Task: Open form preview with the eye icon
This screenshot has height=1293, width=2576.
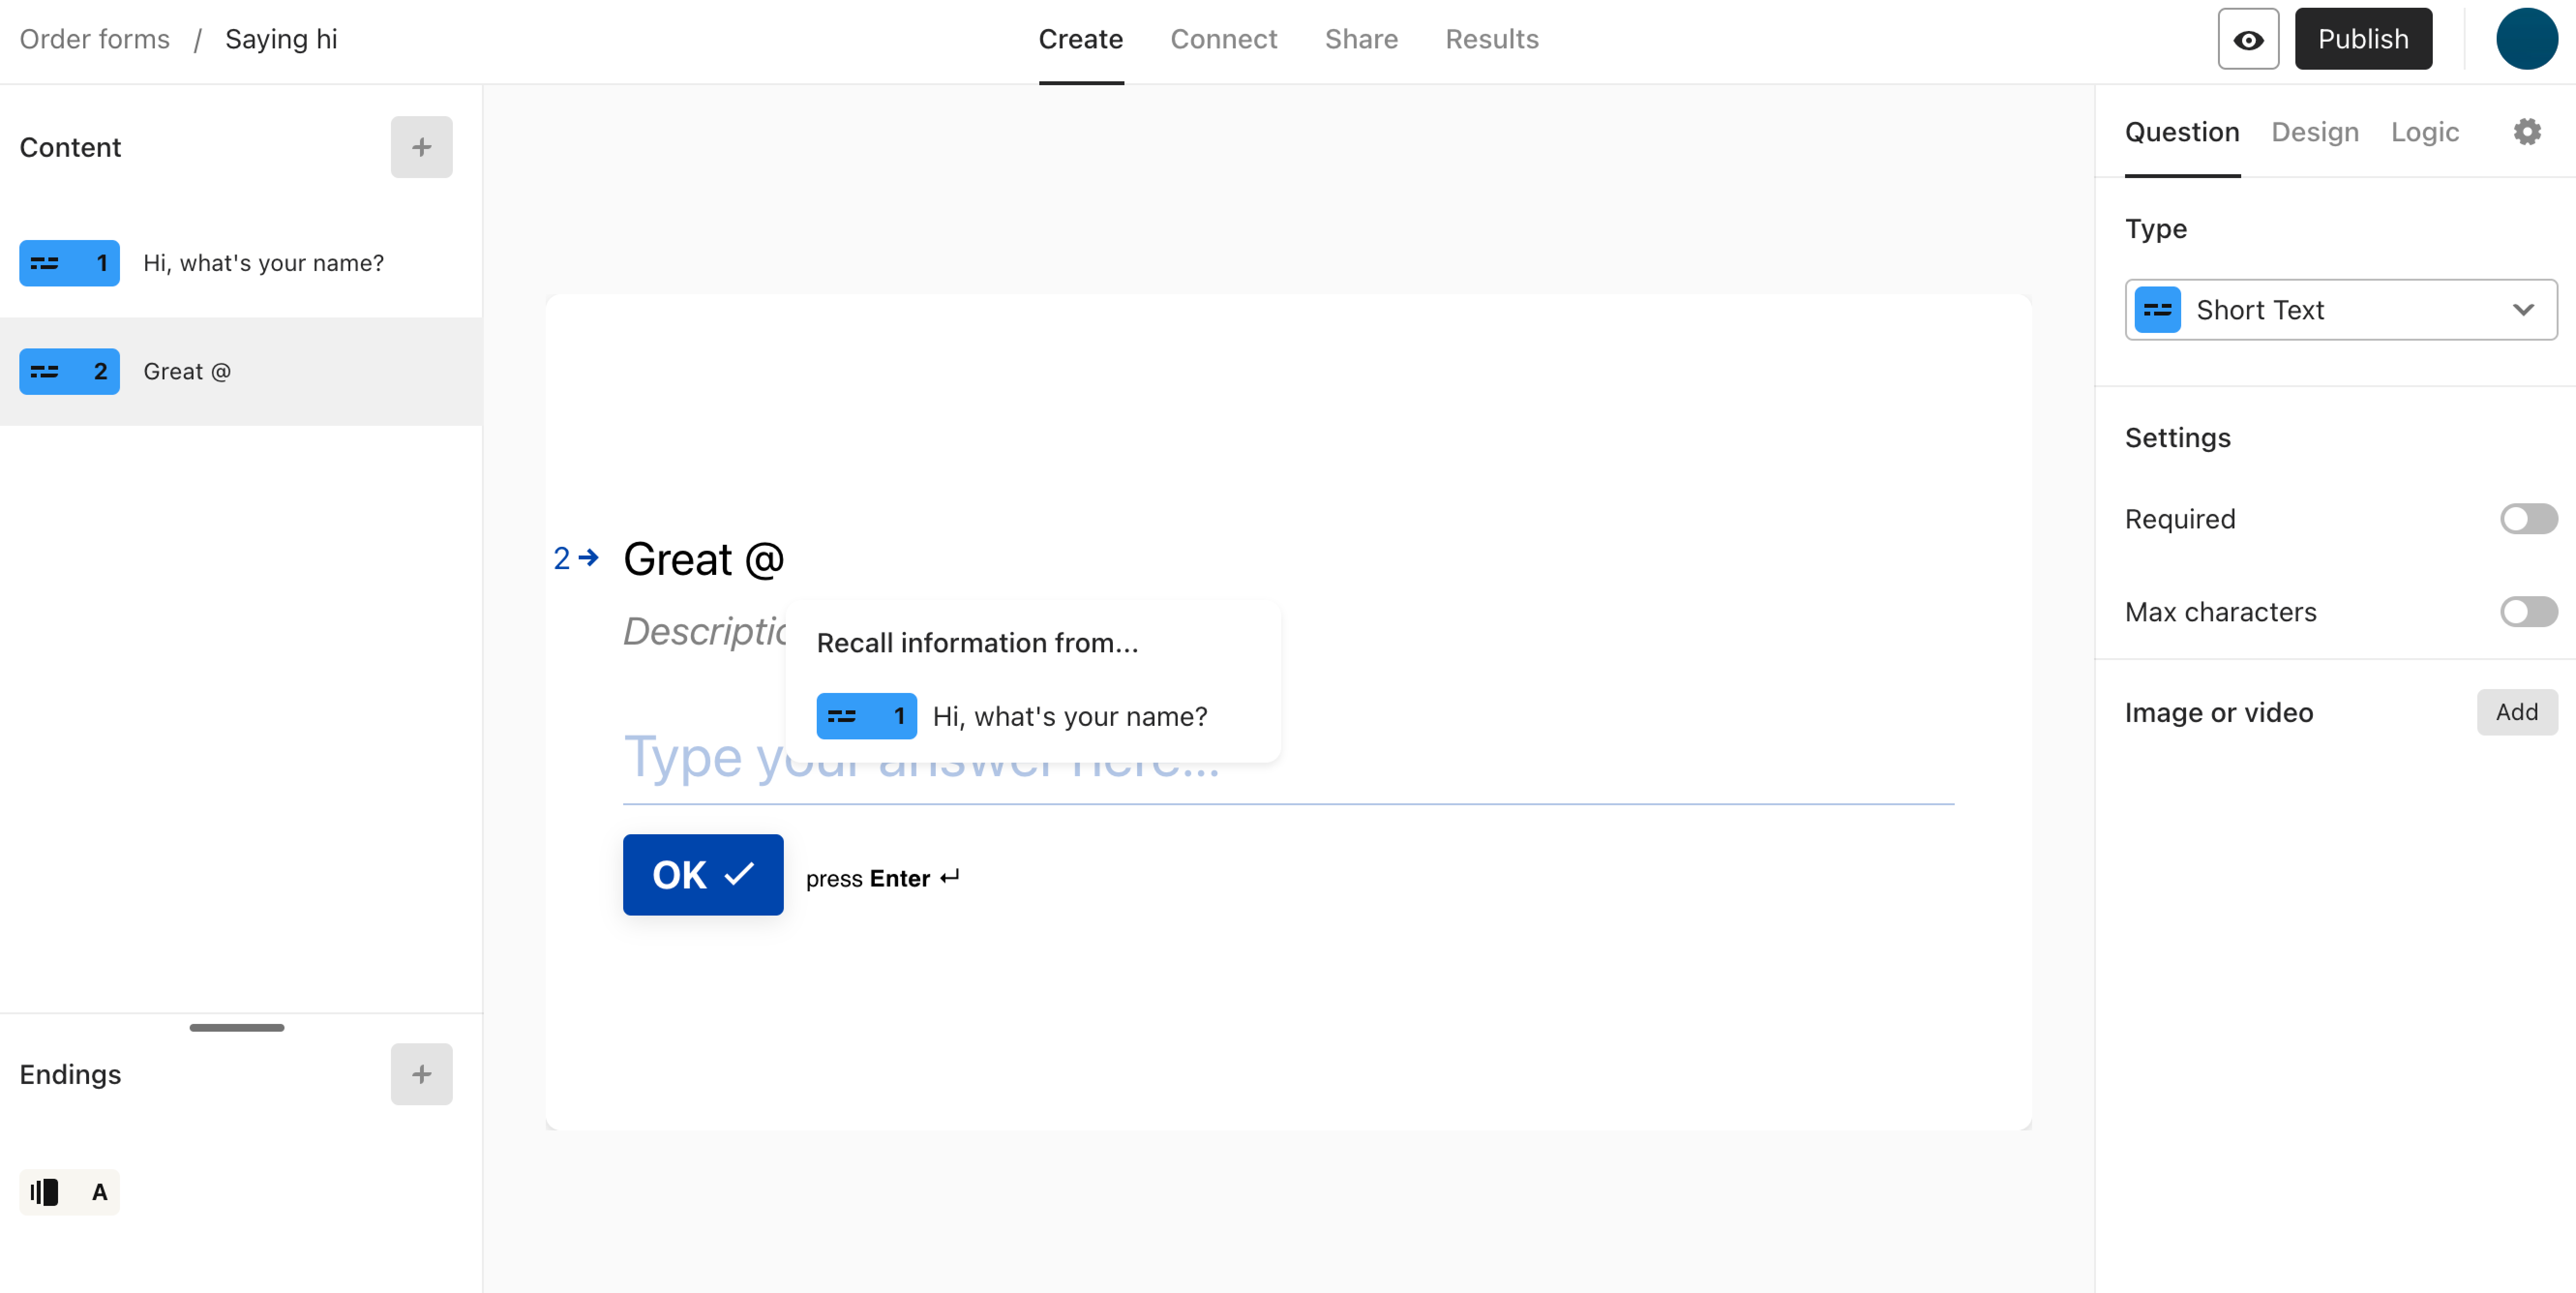Action: (x=2248, y=39)
